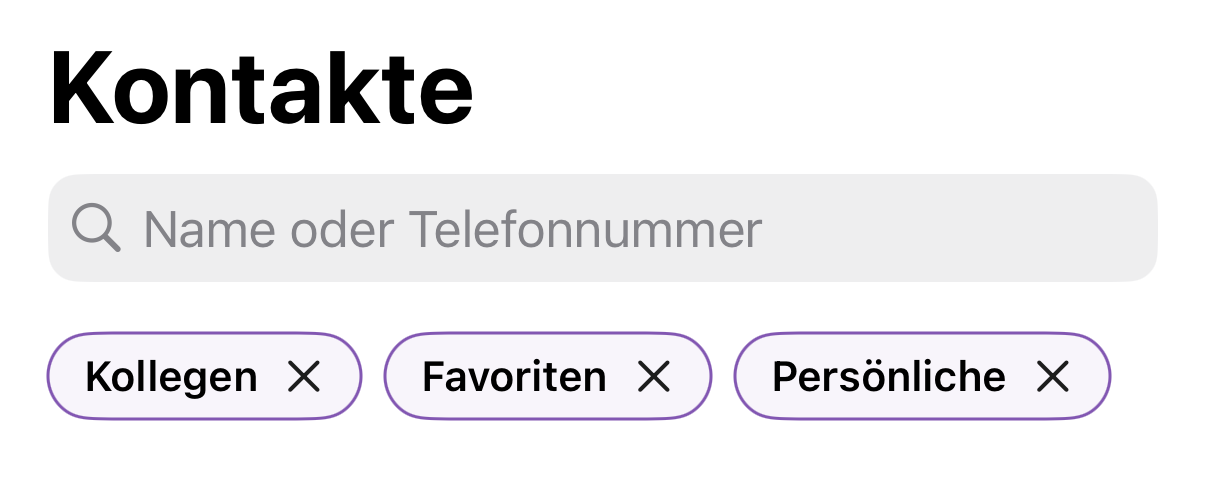Dismiss the Kollegen group filter
1206x489 pixels.
304,377
